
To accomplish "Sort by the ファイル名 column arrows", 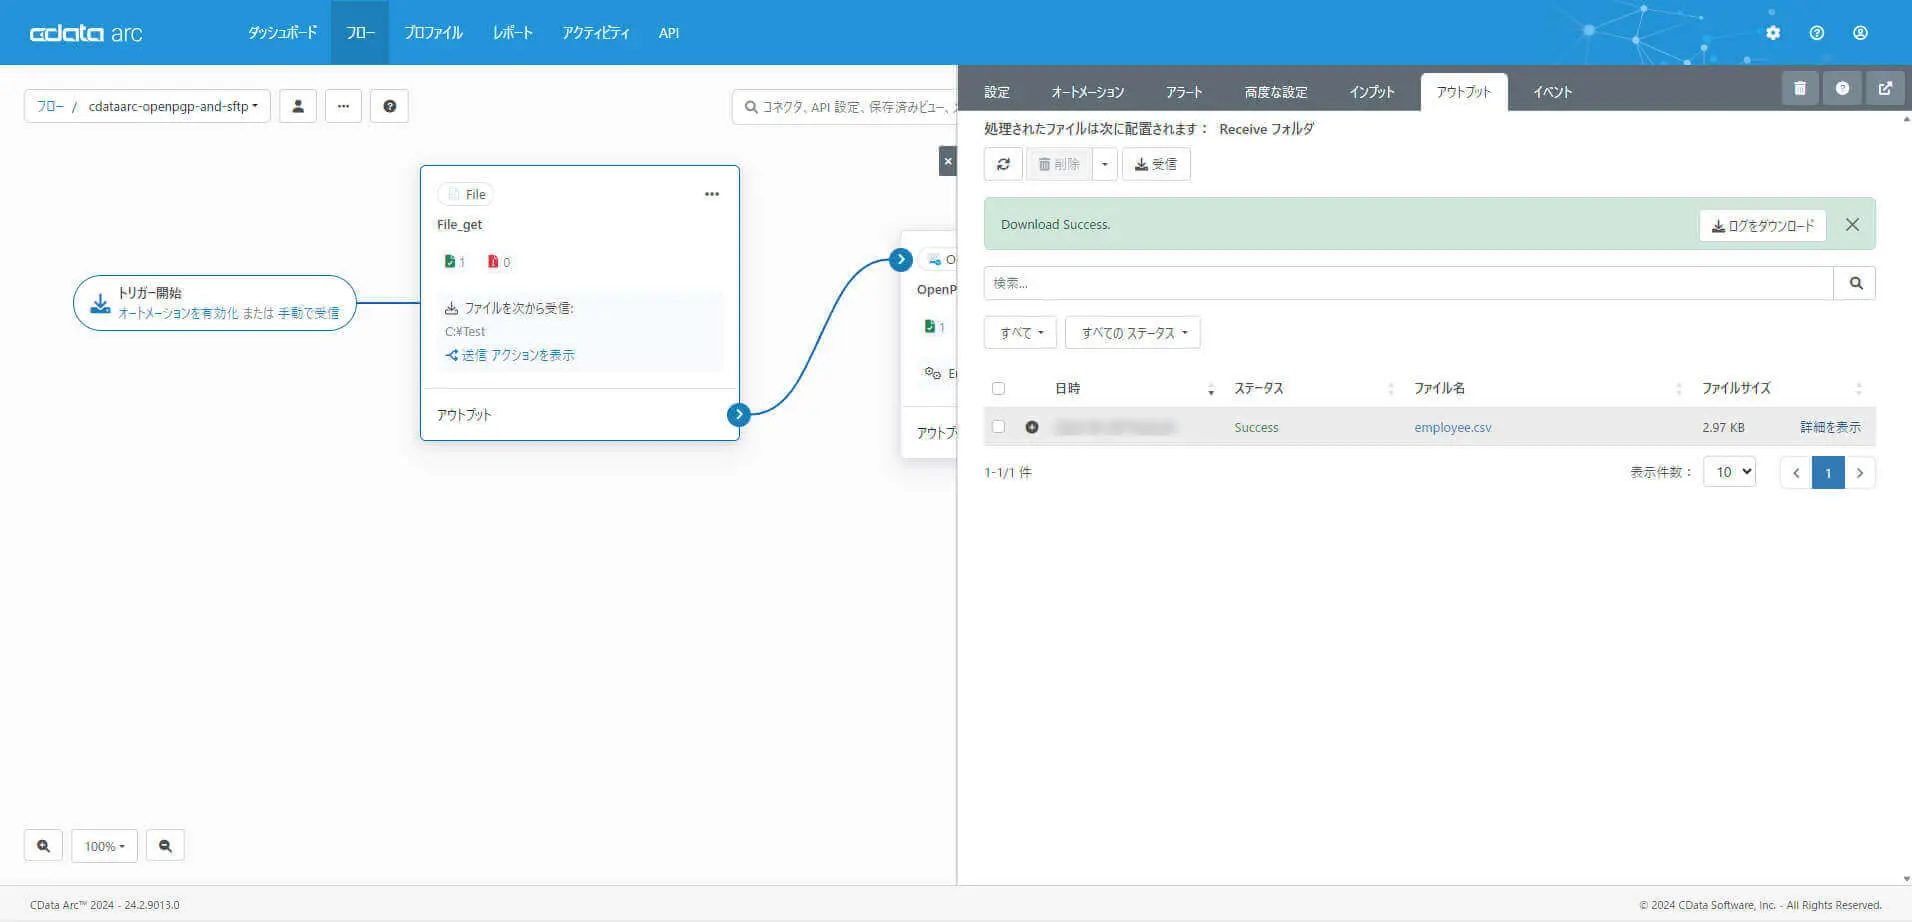I will [x=1679, y=389].
